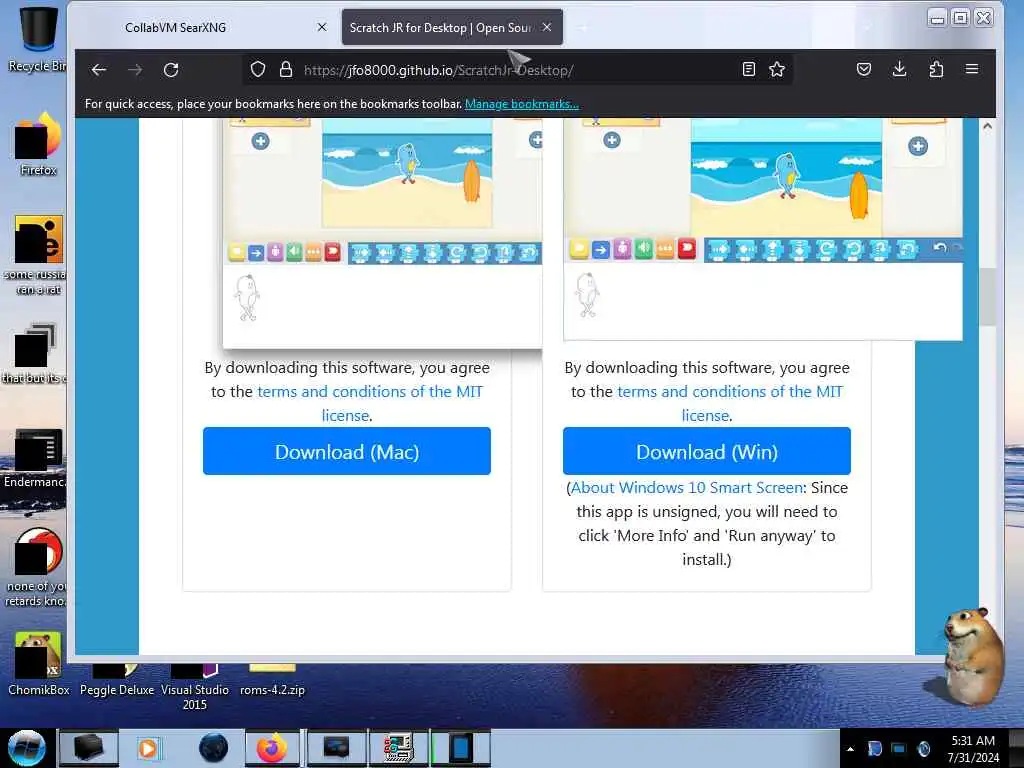Viewport: 1024px width, 768px height.
Task: Select the 'none of yo' desktop icon
Action: pyautogui.click(x=36, y=568)
